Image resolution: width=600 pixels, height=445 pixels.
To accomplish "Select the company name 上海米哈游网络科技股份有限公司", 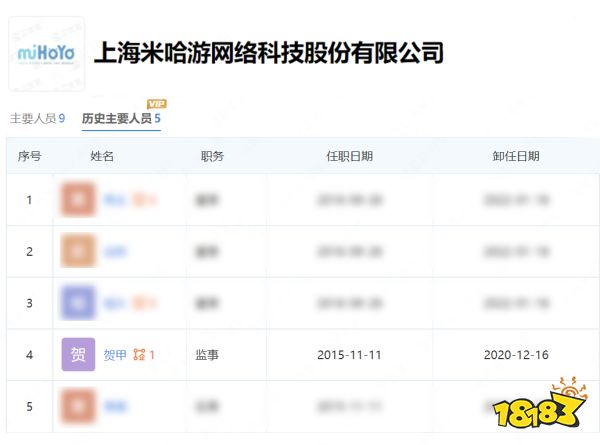I will [269, 52].
